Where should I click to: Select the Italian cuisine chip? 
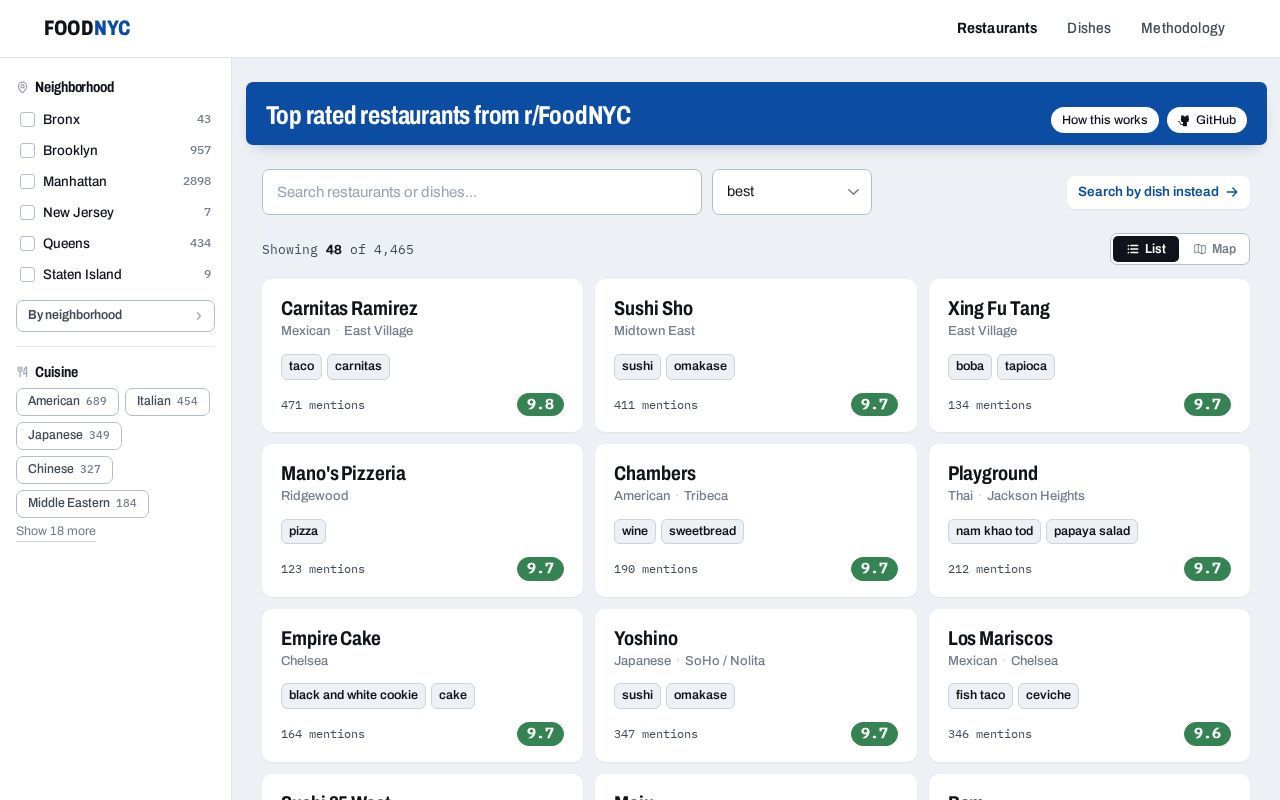[x=167, y=402]
